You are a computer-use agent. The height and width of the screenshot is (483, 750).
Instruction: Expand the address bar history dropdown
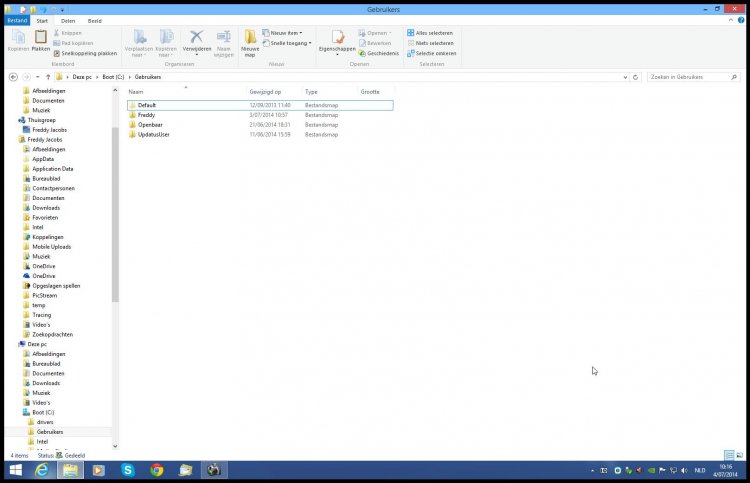pyautogui.click(x=625, y=77)
